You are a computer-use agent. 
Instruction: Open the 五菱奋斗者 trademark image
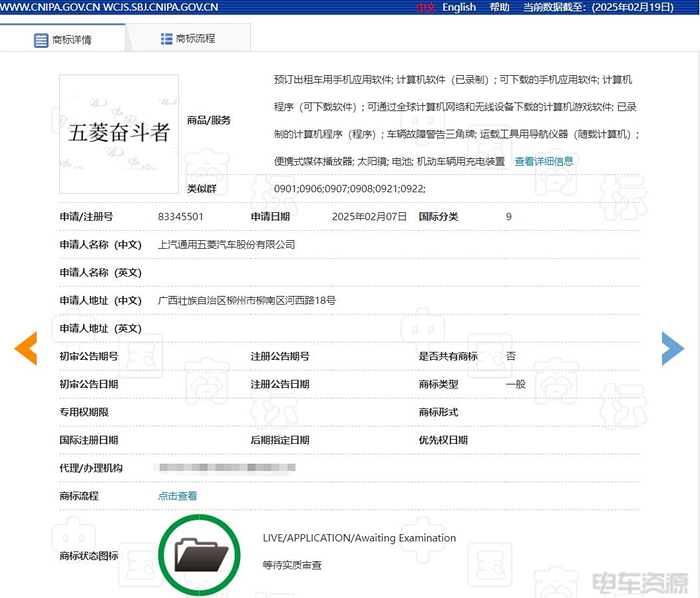119,134
